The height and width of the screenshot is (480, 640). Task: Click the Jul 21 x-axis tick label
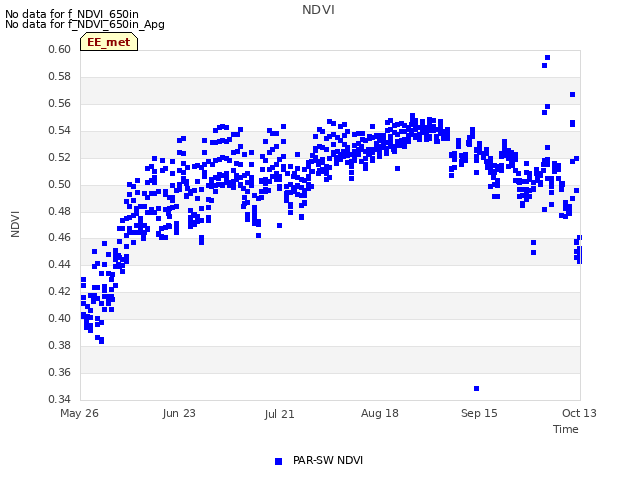pyautogui.click(x=279, y=414)
